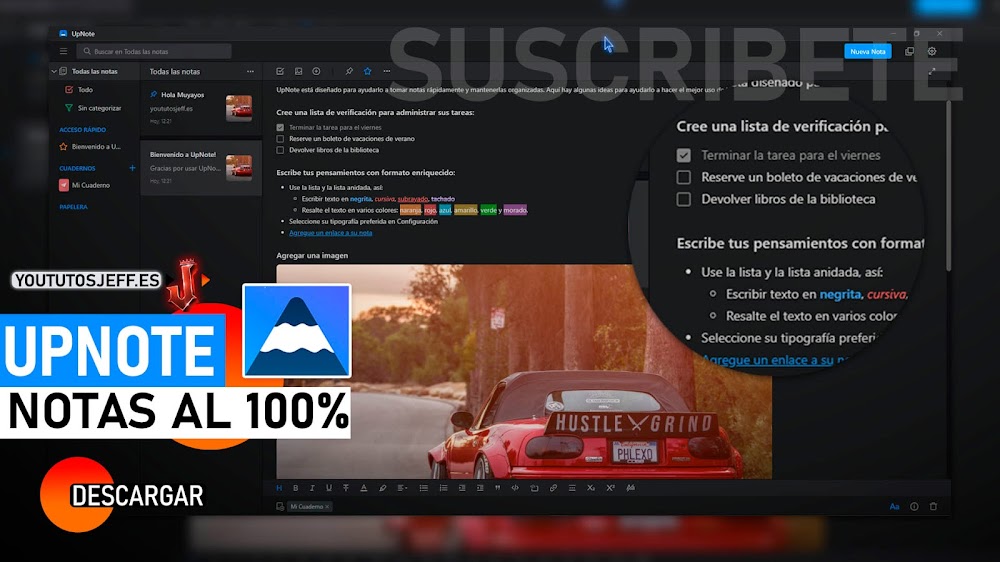Image resolution: width=1000 pixels, height=562 pixels.
Task: Toggle the blue bookmark star icon
Action: pos(367,71)
